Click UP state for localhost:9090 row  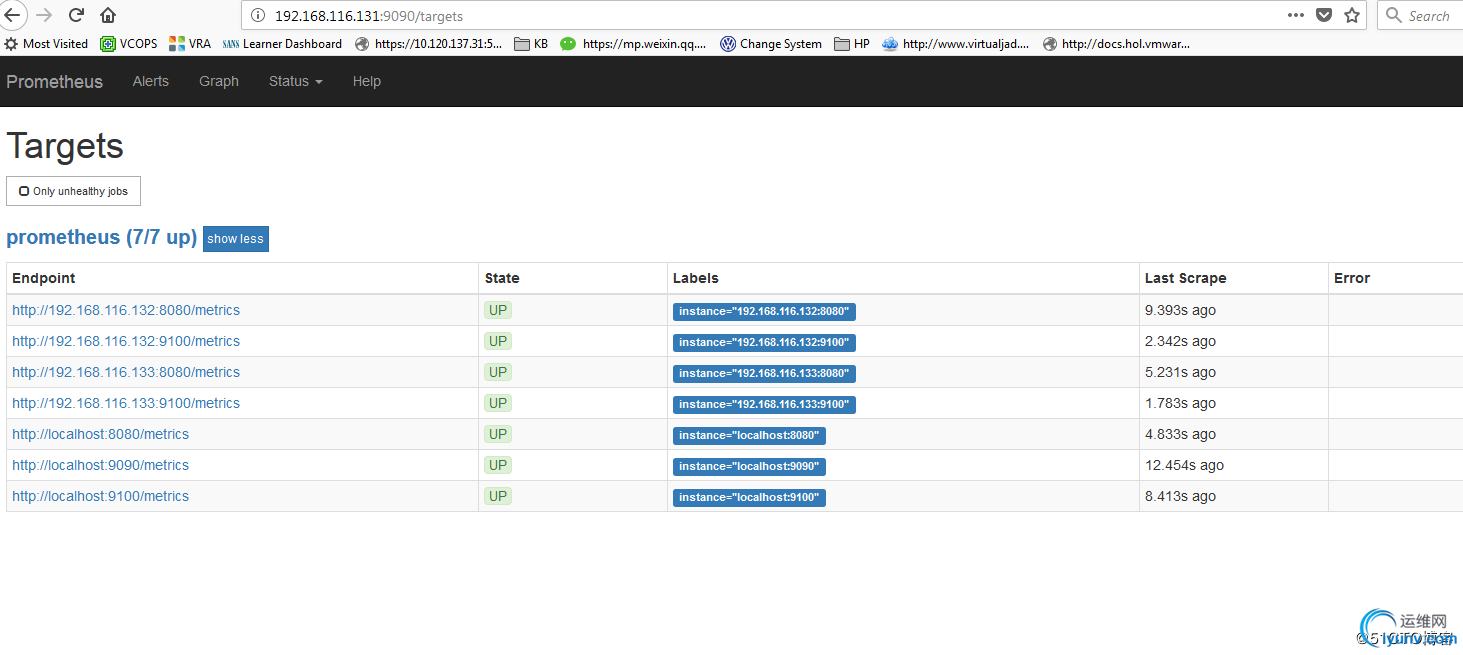click(498, 465)
